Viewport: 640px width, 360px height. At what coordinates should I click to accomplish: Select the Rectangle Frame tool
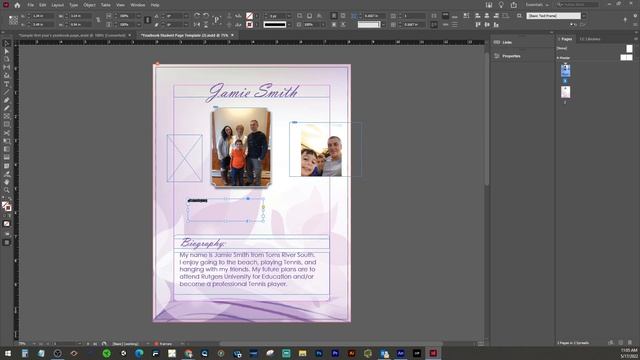point(7,117)
